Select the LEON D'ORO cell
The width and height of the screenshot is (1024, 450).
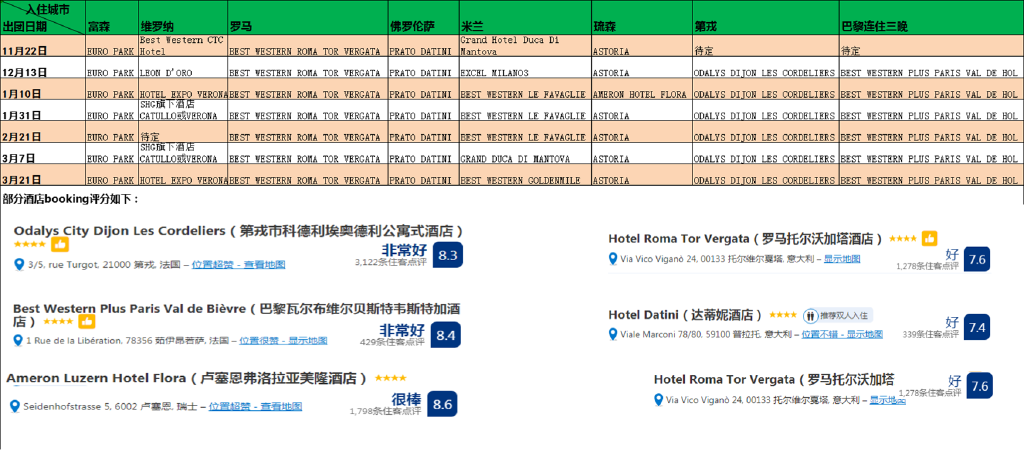[184, 68]
